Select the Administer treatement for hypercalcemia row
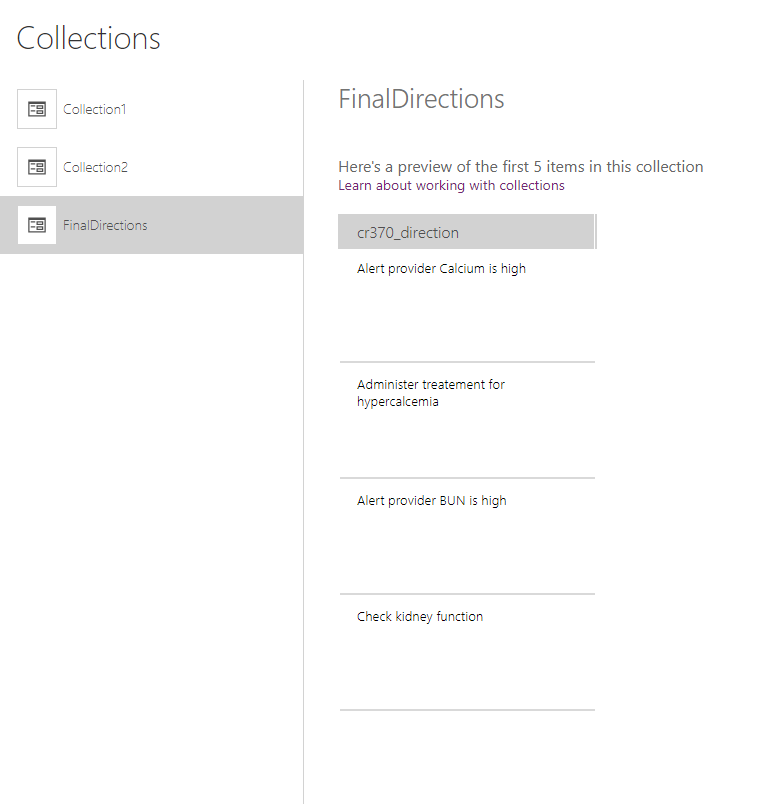 tap(431, 393)
